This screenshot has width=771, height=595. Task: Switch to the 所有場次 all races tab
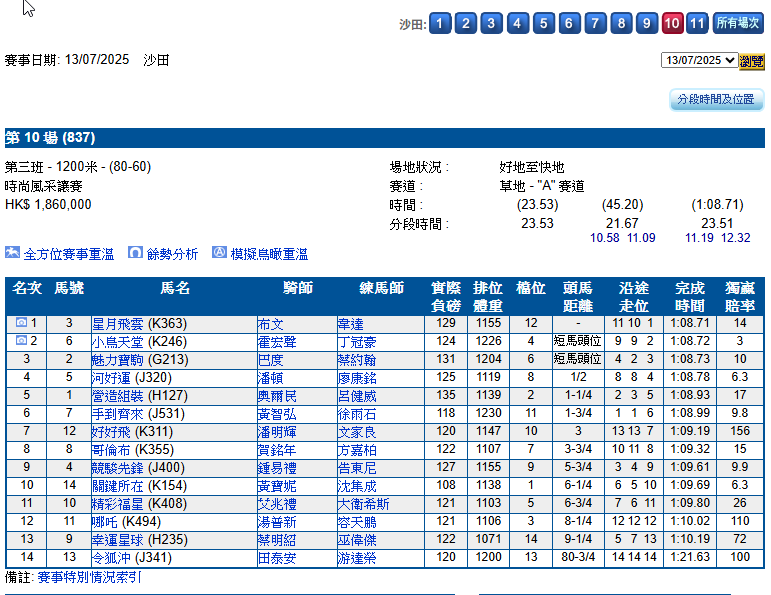pos(738,23)
